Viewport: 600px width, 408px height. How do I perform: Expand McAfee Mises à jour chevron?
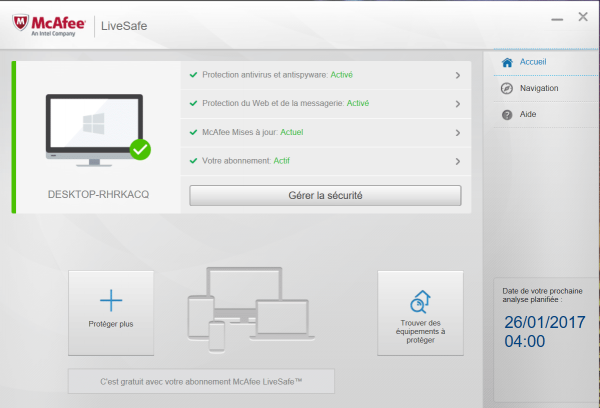tap(458, 133)
